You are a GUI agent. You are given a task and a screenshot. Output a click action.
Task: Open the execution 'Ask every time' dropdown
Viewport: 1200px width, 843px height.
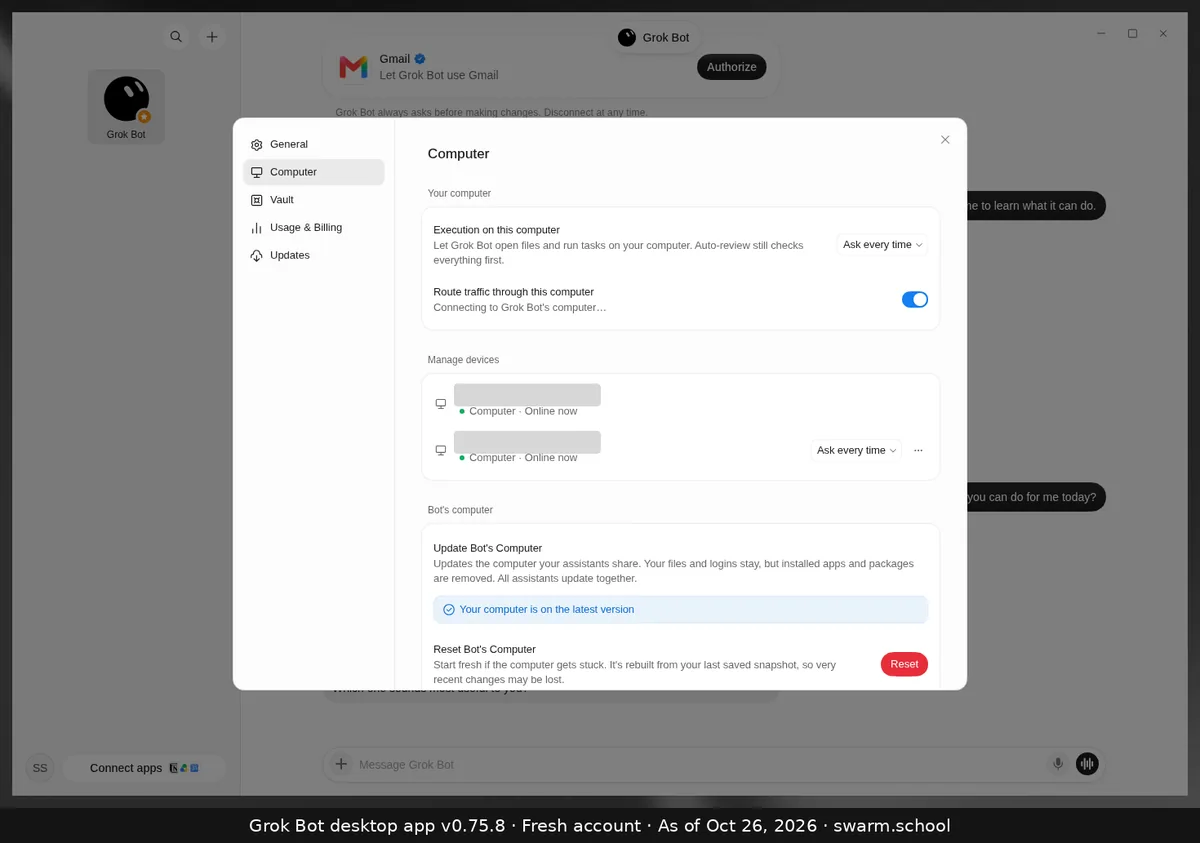tap(882, 245)
